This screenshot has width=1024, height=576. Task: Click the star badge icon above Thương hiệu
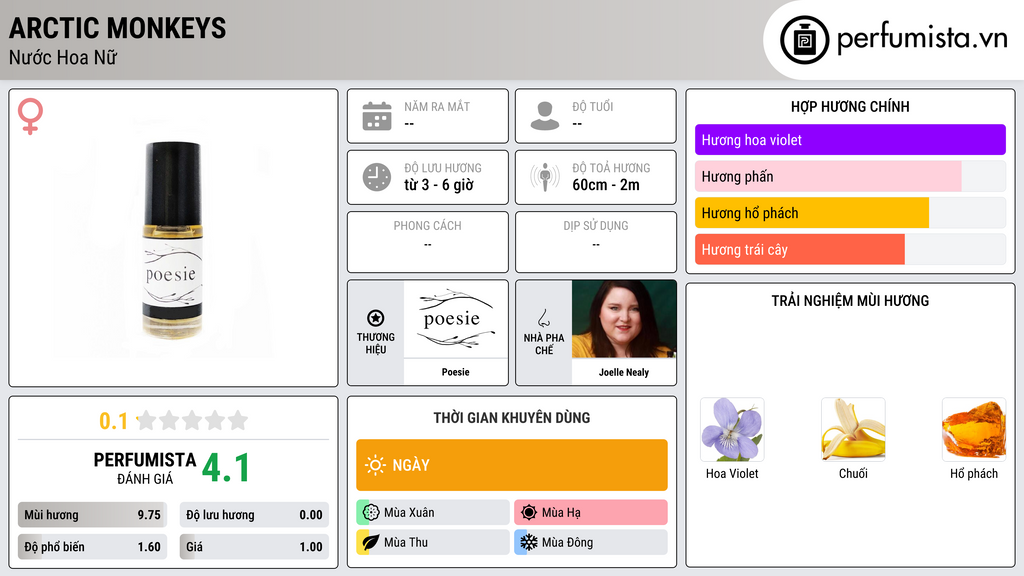pos(376,318)
